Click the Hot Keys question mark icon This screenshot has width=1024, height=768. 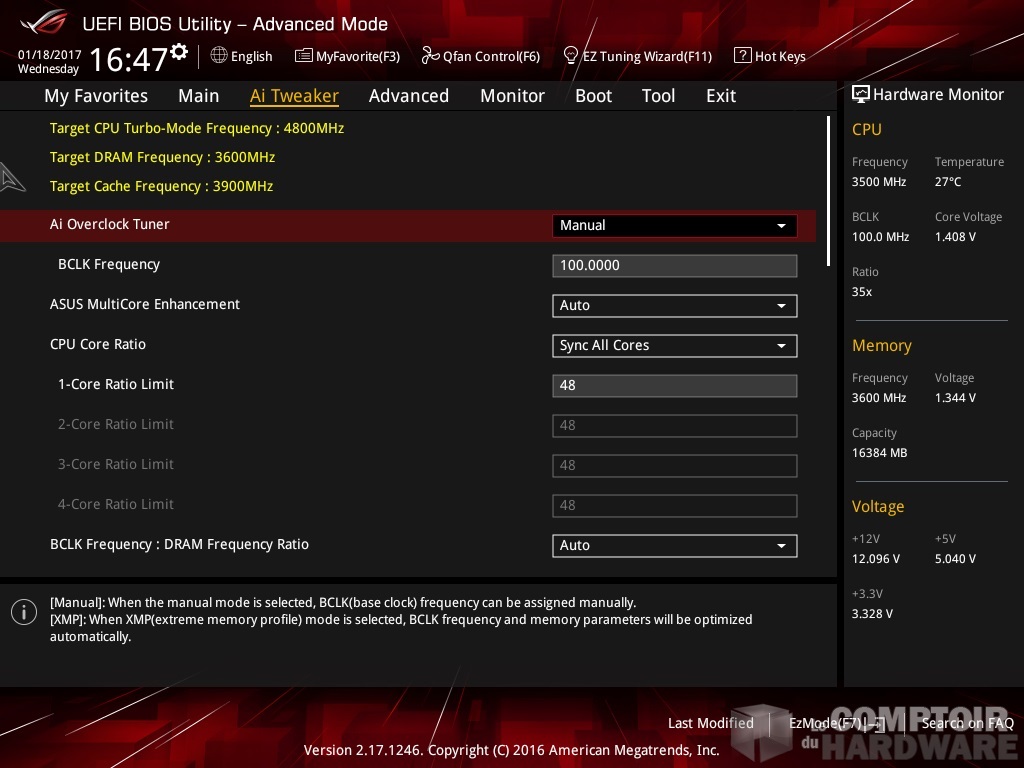pyautogui.click(x=742, y=56)
